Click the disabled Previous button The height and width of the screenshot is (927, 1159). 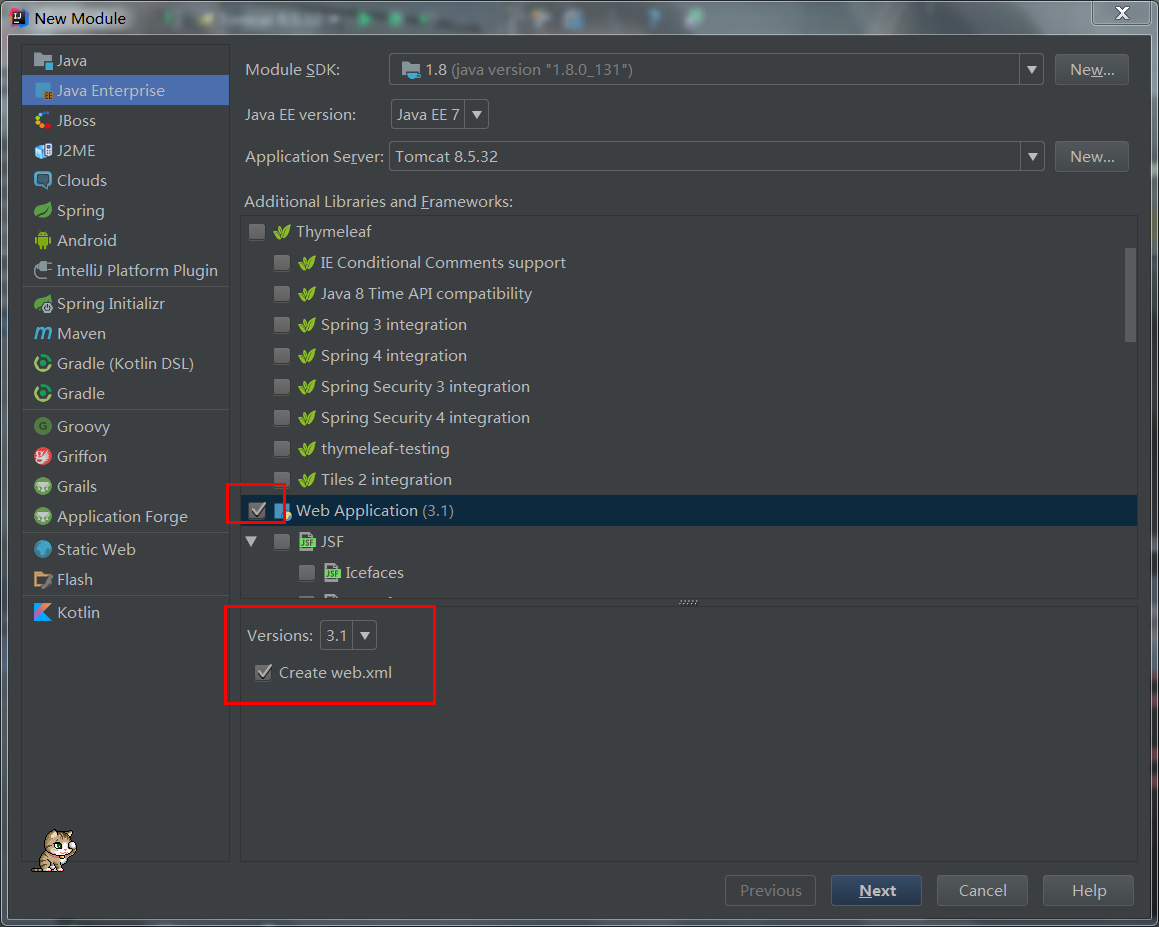[x=770, y=891]
